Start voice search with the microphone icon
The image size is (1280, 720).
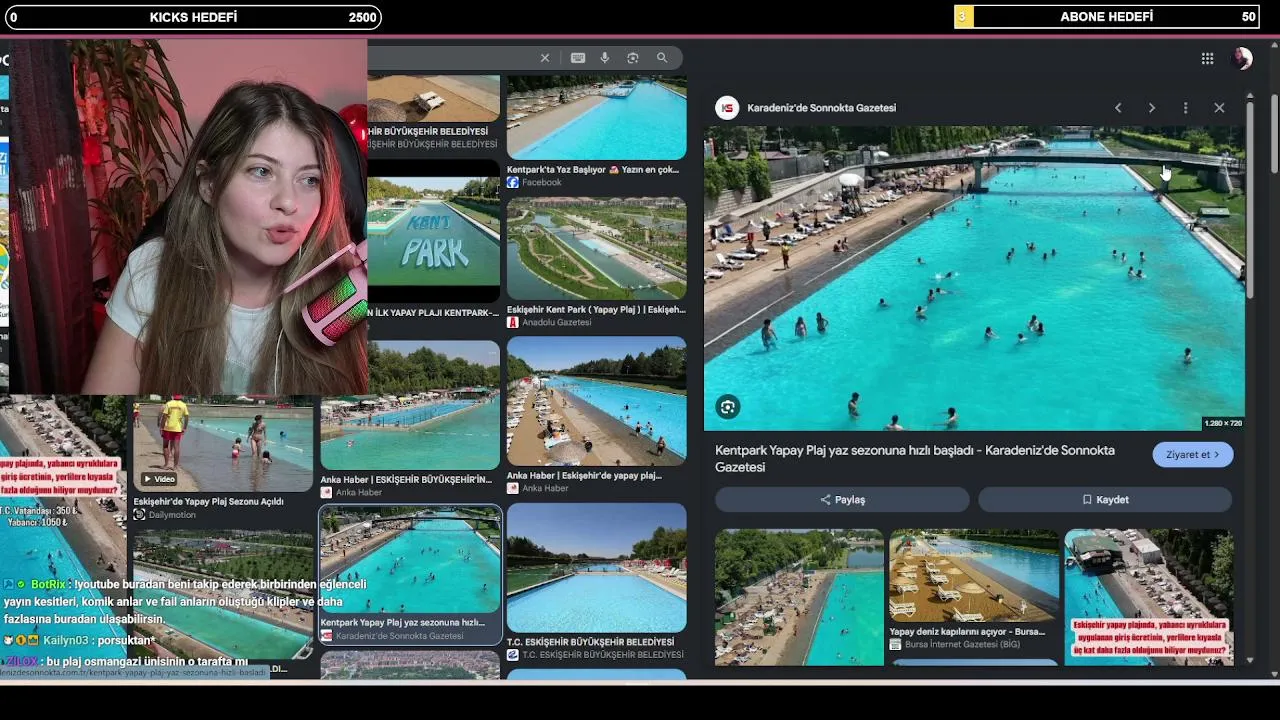(x=605, y=58)
